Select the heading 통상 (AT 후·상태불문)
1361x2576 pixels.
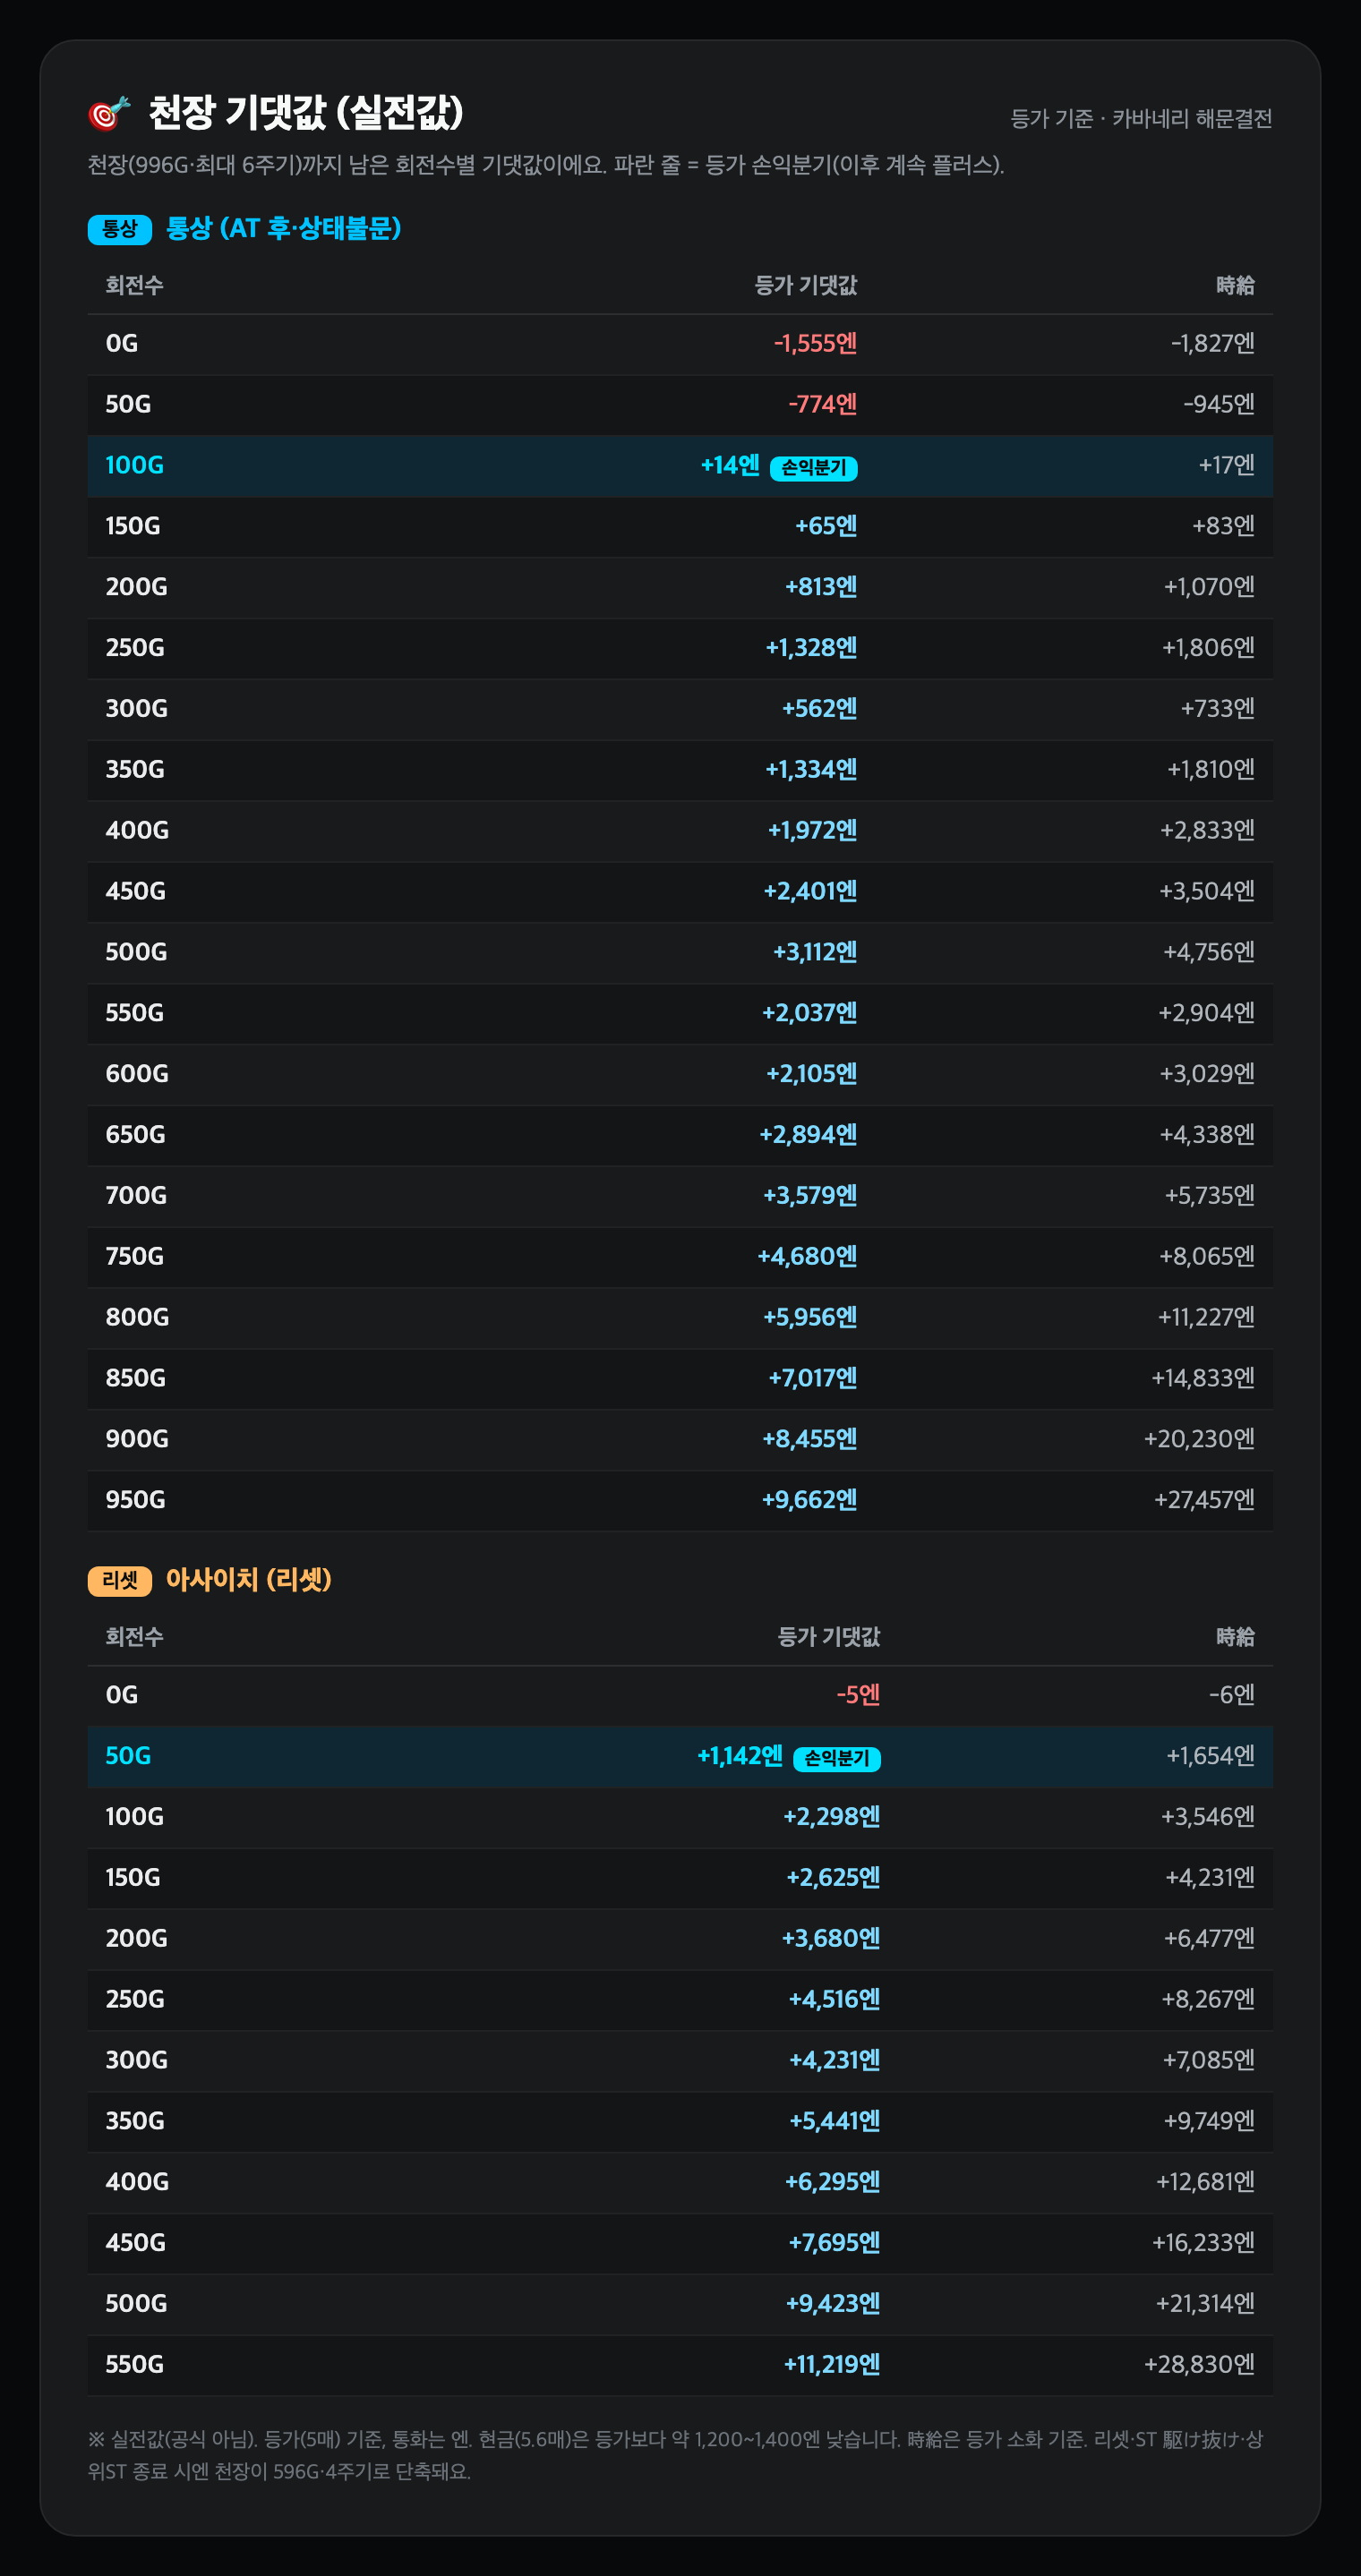[x=283, y=229]
